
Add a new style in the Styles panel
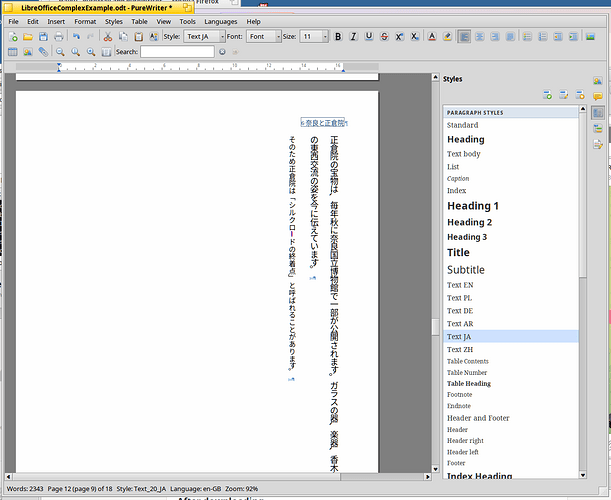(547, 95)
